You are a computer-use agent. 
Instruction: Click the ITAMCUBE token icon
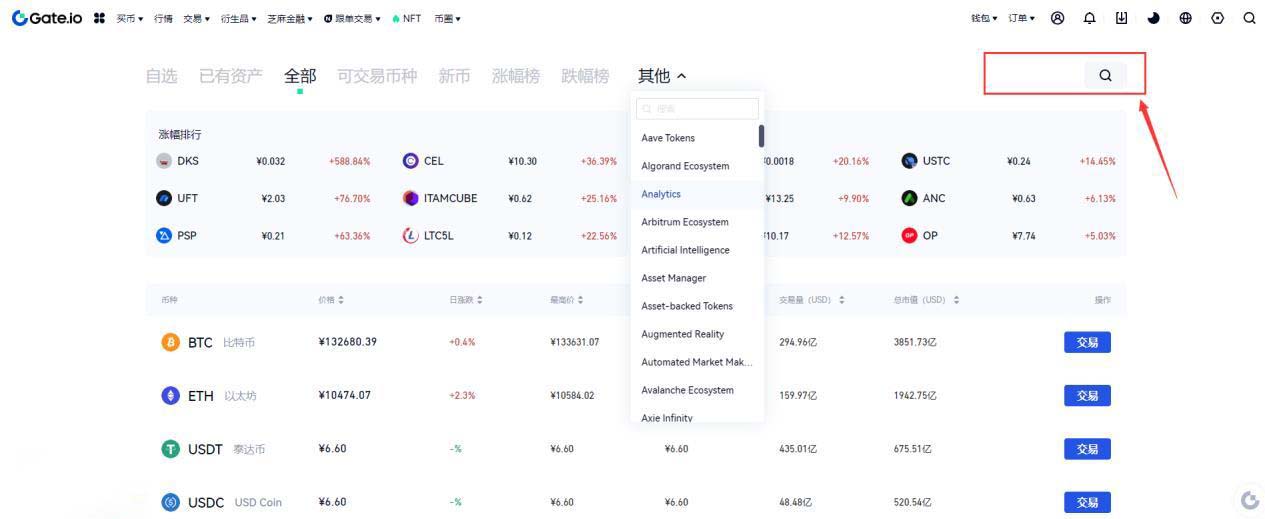pos(410,198)
